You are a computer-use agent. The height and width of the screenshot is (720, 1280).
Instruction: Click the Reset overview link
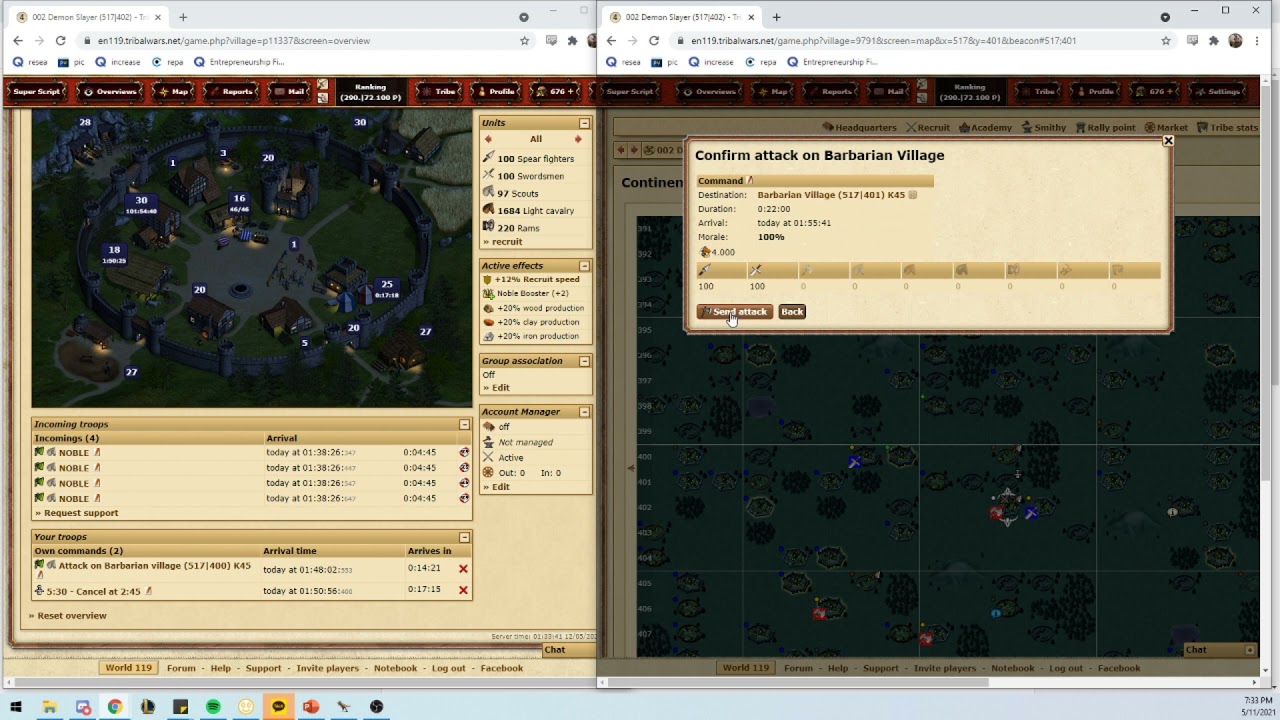[71, 616]
